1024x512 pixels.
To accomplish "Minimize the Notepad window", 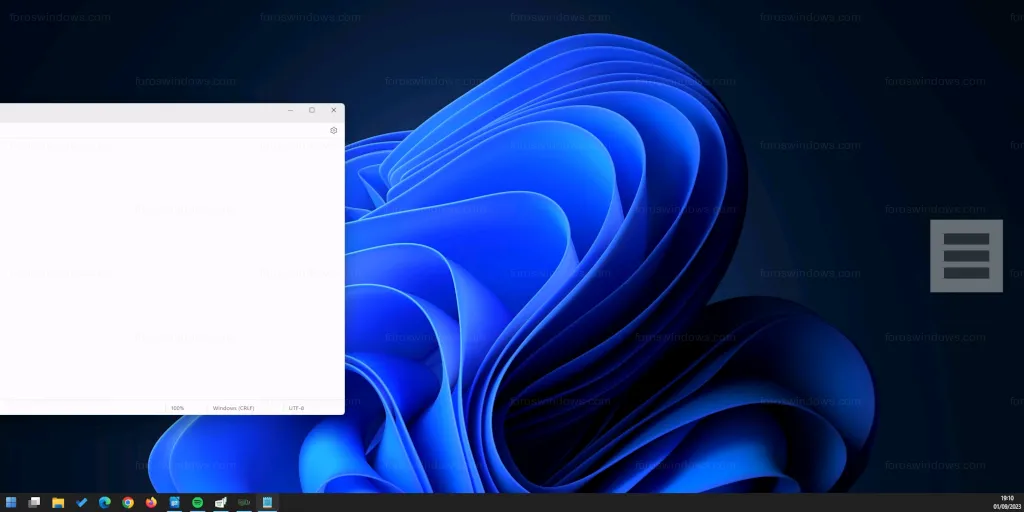I will click(291, 110).
